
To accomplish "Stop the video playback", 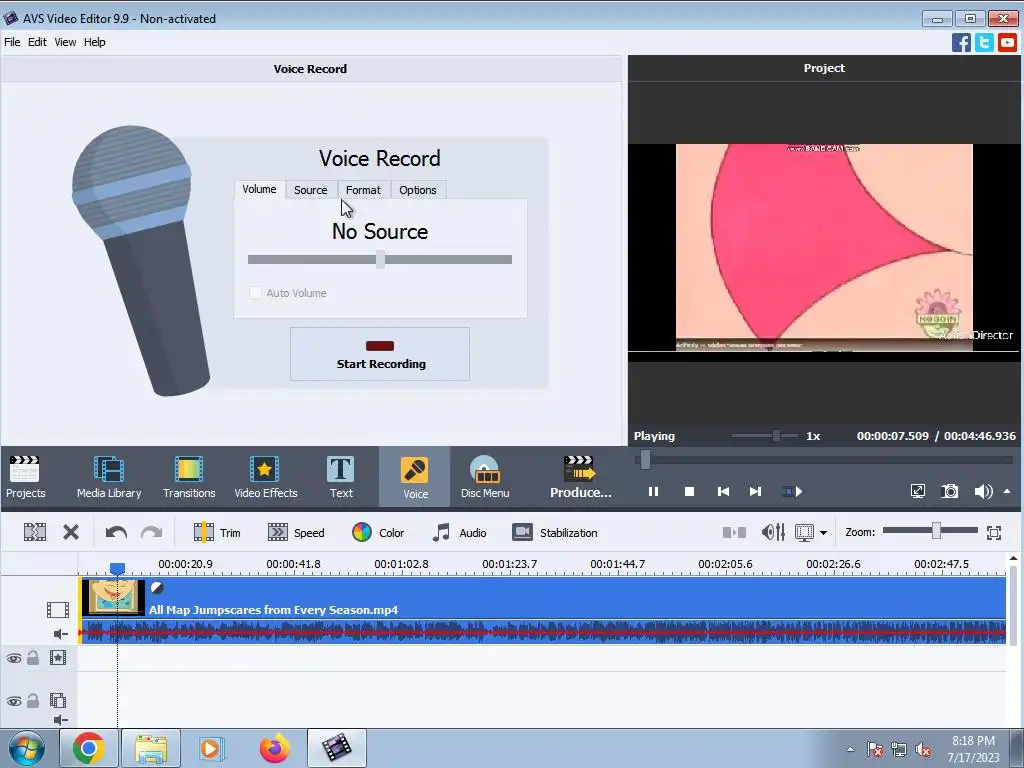I will click(689, 492).
